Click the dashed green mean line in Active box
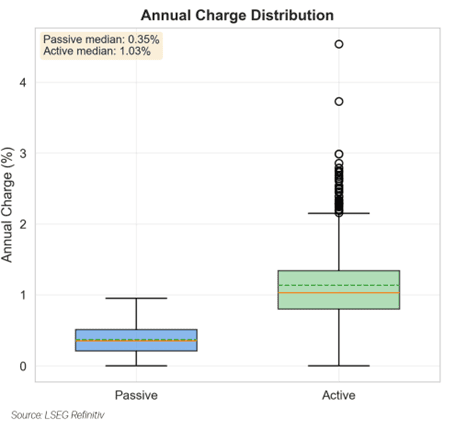This screenshot has width=456, height=430. click(339, 285)
